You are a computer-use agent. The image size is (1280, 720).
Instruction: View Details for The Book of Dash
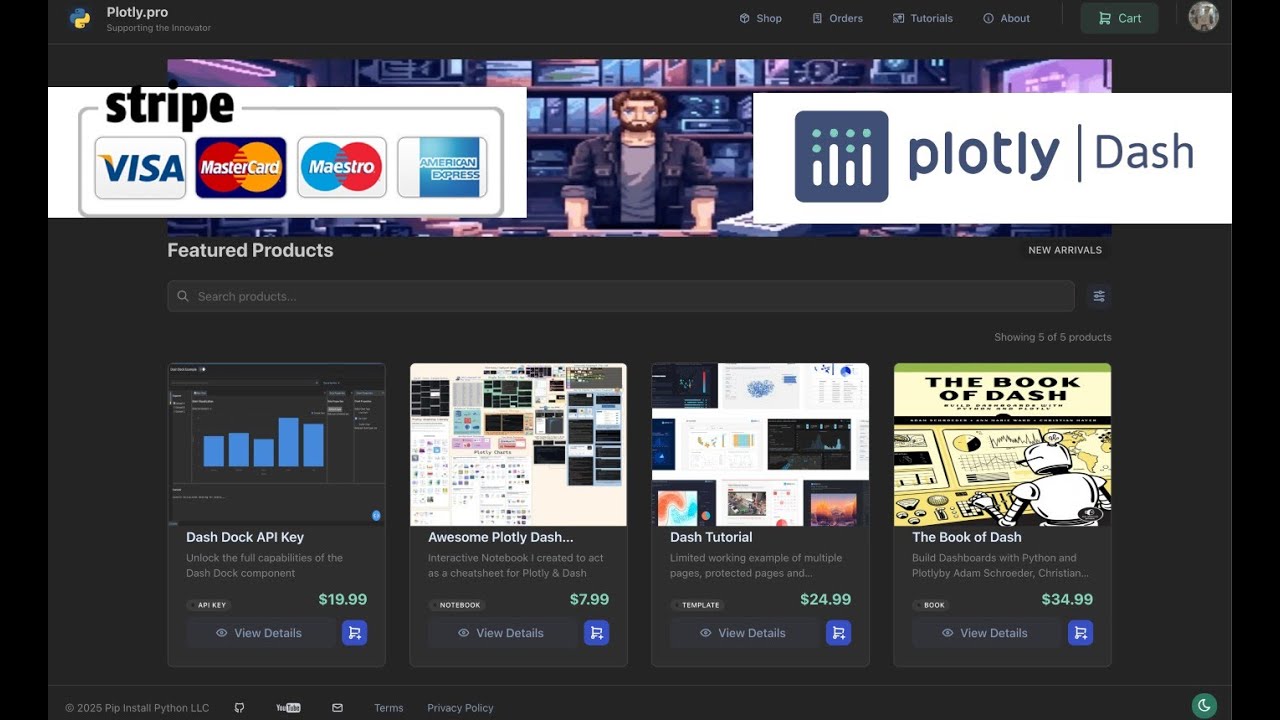(x=986, y=633)
